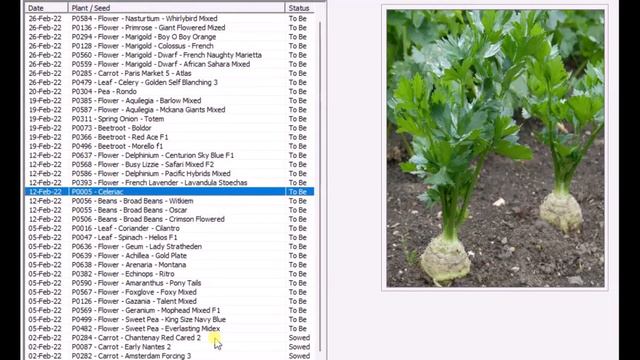Select row P0568 Busy Lizzie Safari Mixed F2
The image size is (640, 360).
pyautogui.click(x=169, y=164)
